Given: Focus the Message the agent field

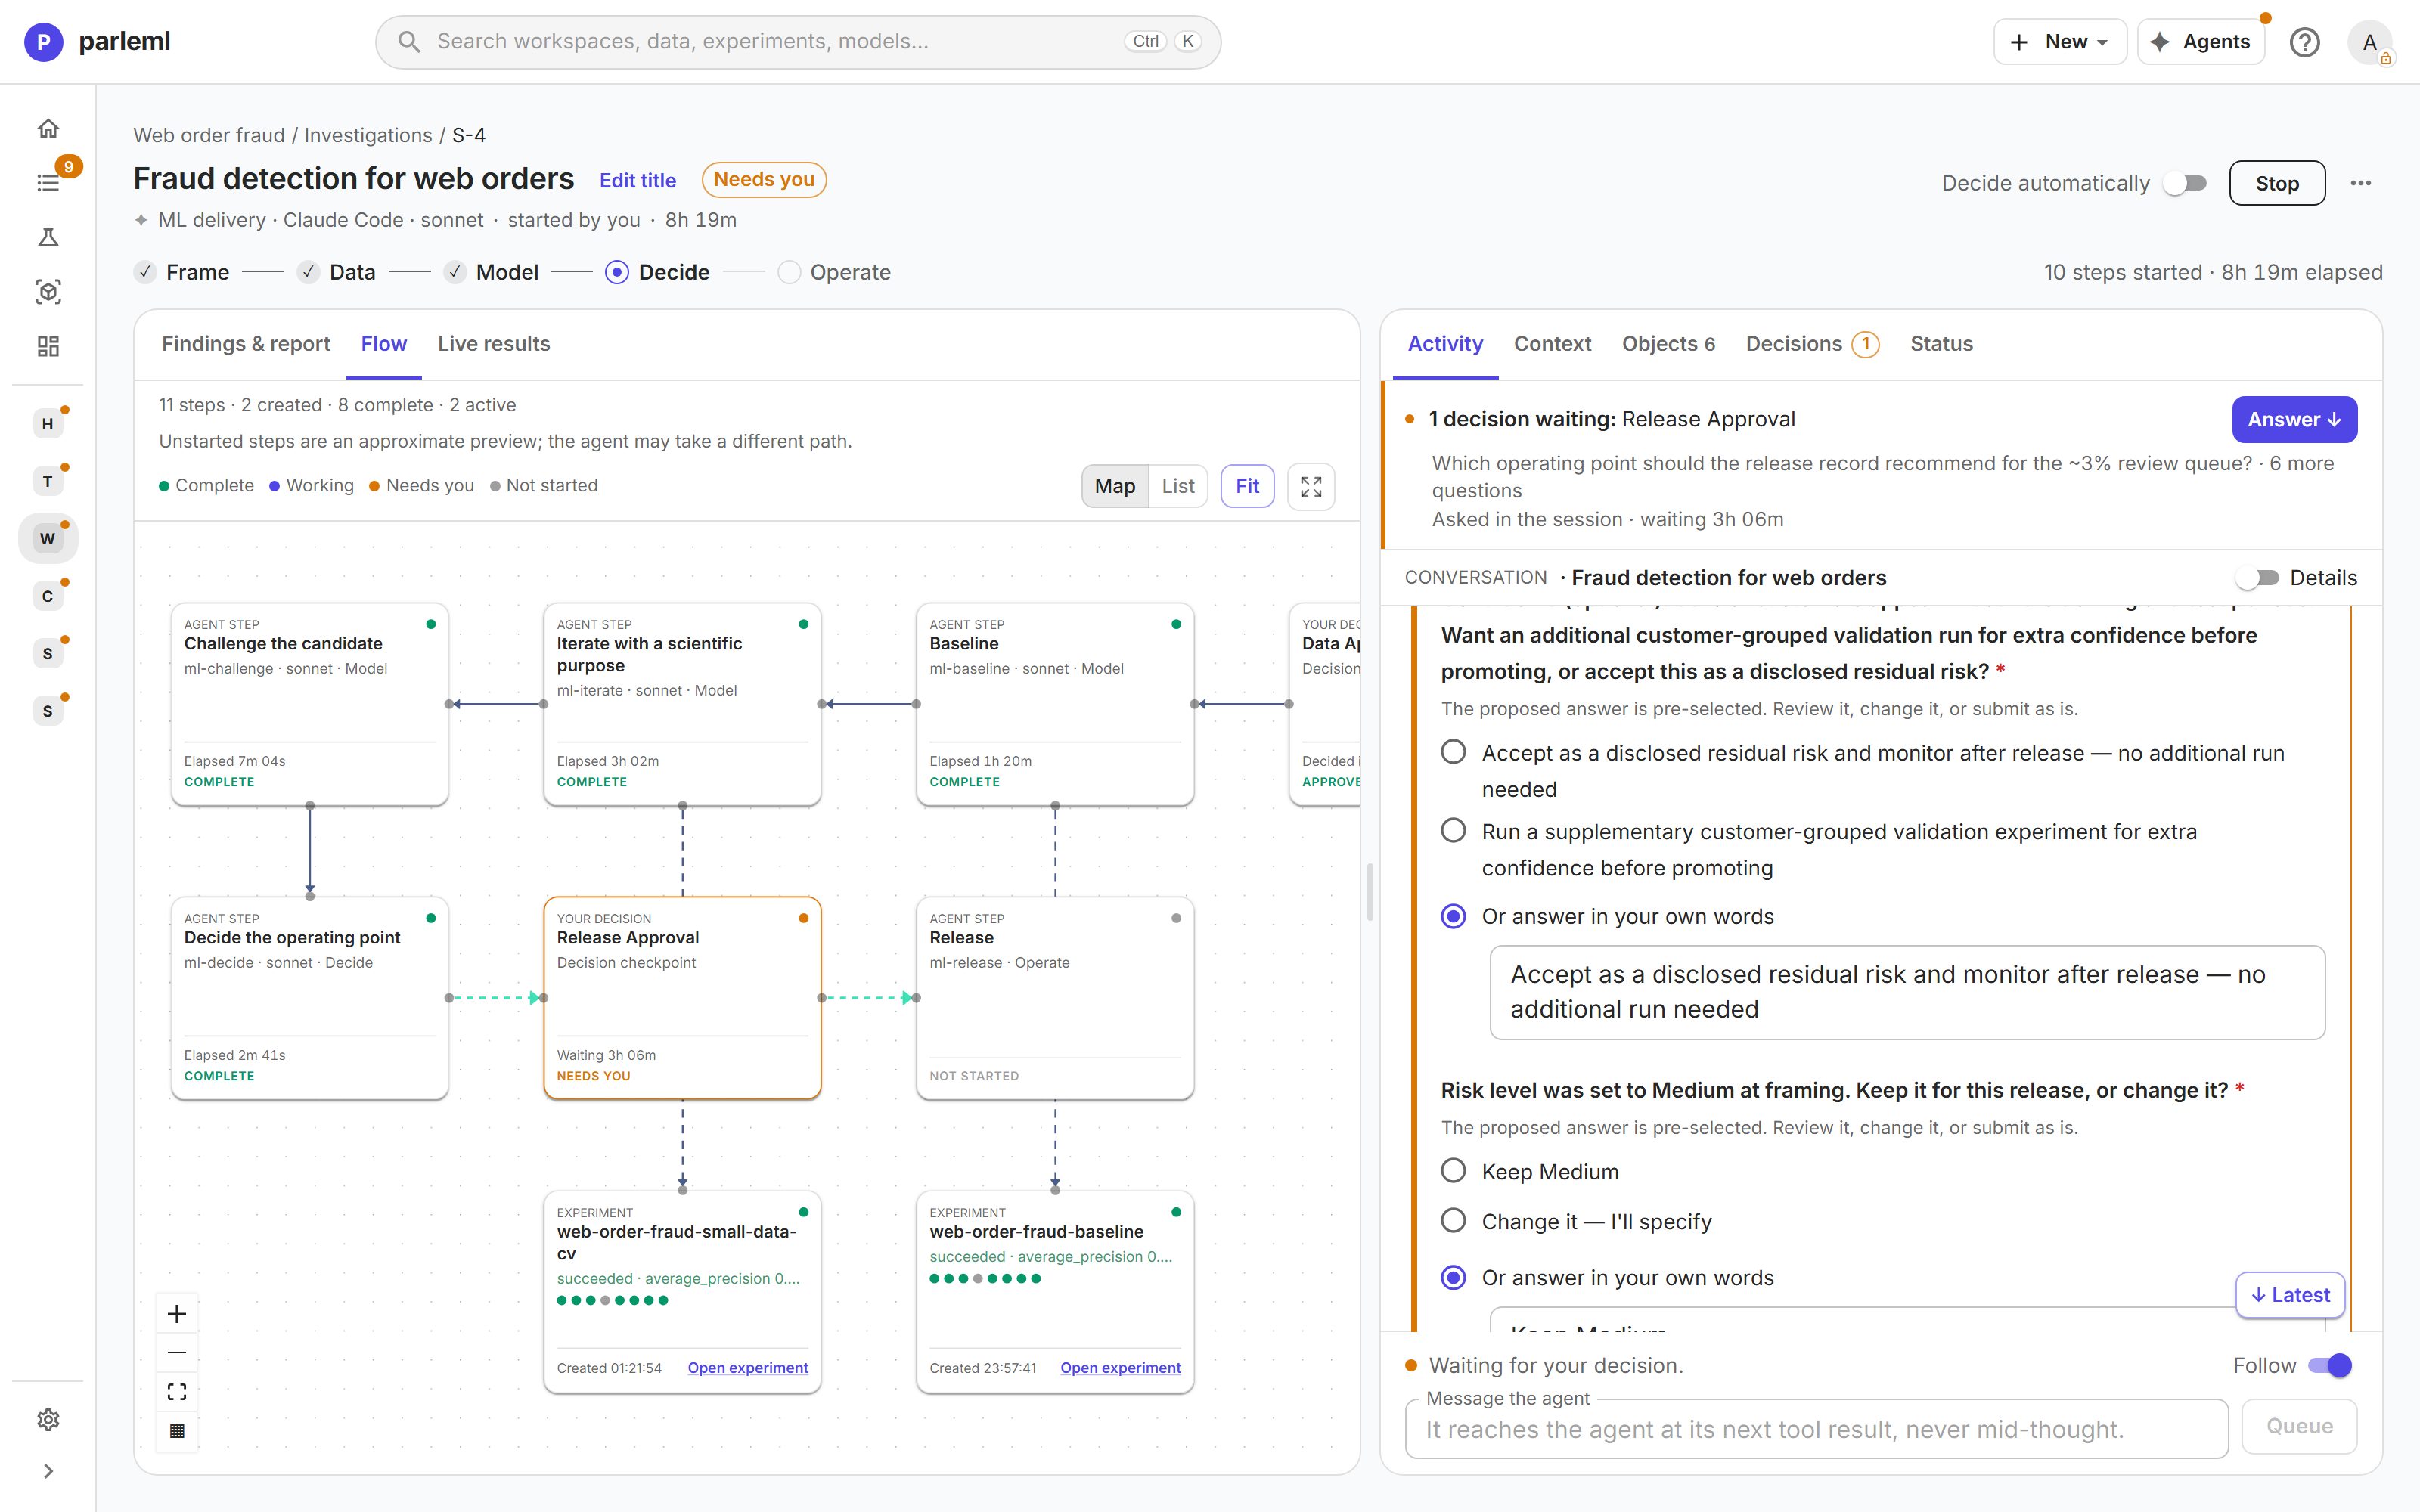Looking at the screenshot, I should [x=1816, y=1429].
